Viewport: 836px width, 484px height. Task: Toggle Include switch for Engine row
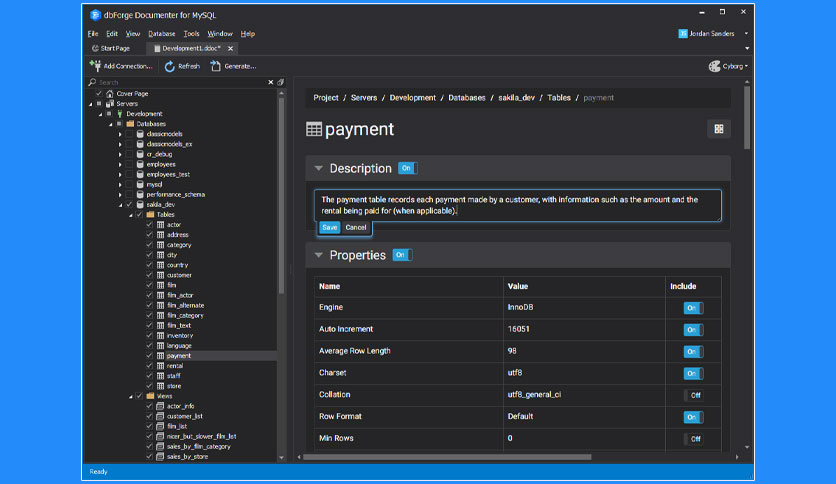[693, 308]
